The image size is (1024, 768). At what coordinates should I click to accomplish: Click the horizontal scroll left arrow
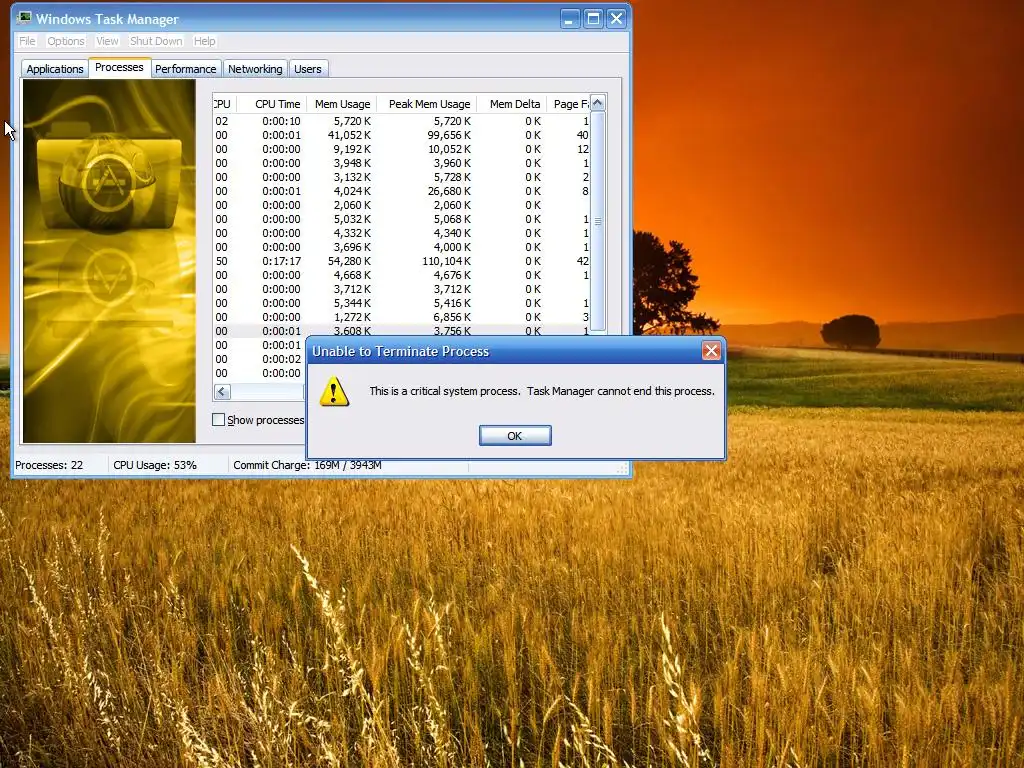(x=221, y=392)
